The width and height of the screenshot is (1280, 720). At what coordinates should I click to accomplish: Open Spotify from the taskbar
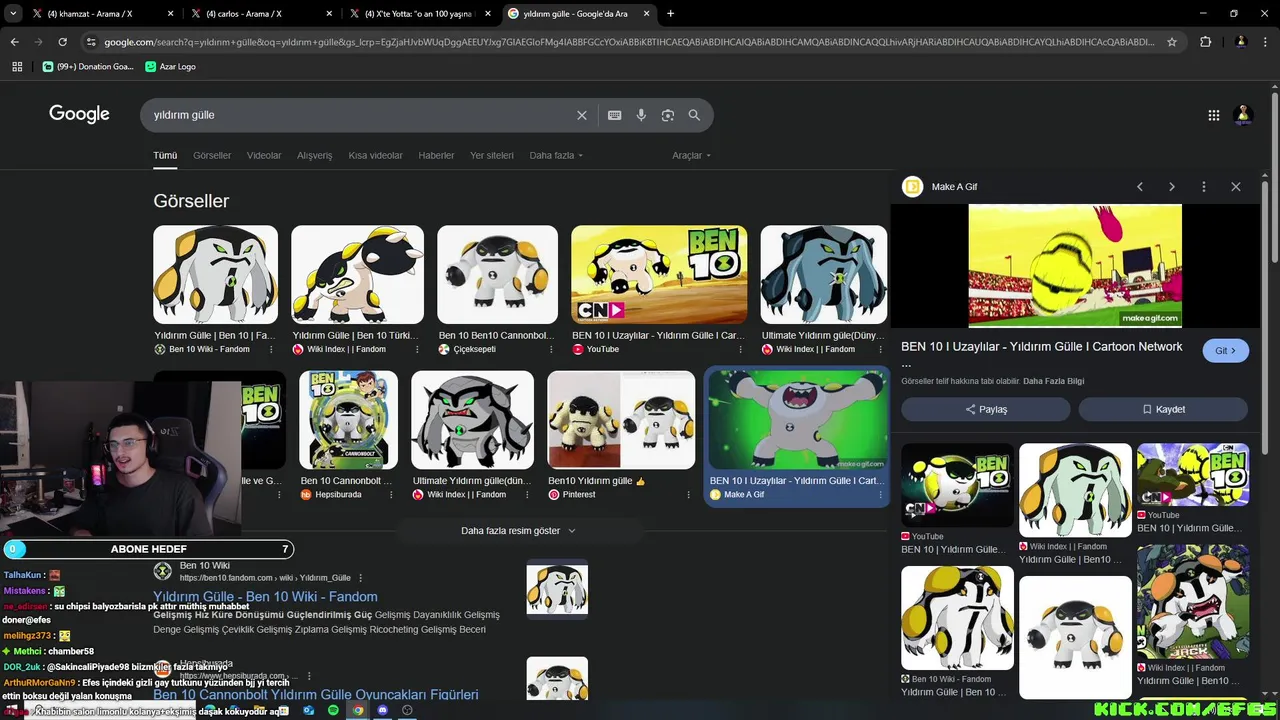coord(333,710)
